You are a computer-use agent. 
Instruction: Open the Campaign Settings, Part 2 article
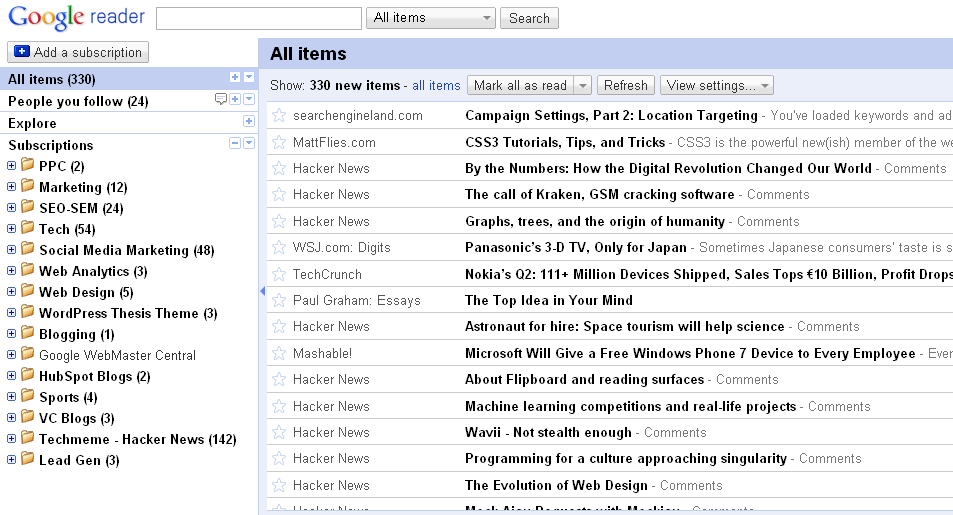tap(611, 116)
